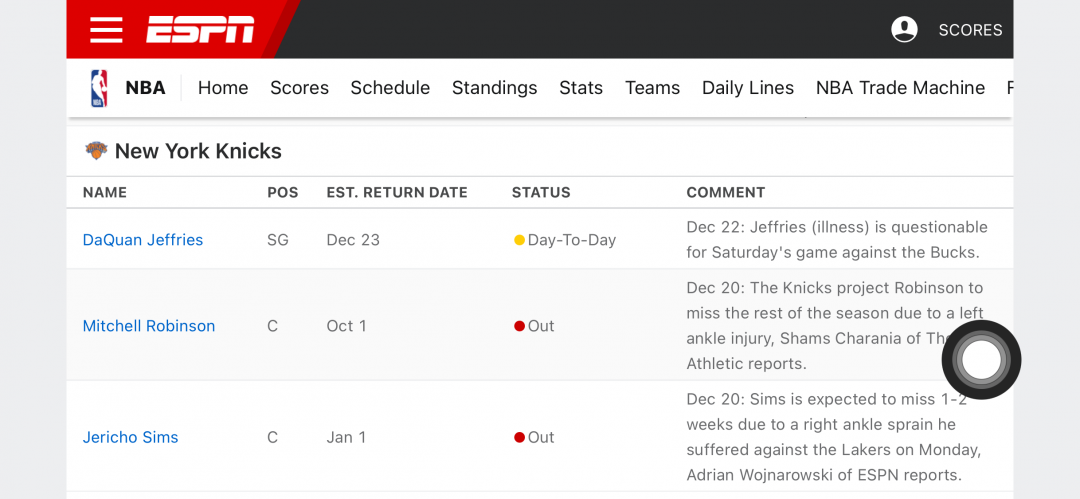This screenshot has height=499, width=1080.
Task: Open the hamburger menu icon
Action: coord(106,30)
